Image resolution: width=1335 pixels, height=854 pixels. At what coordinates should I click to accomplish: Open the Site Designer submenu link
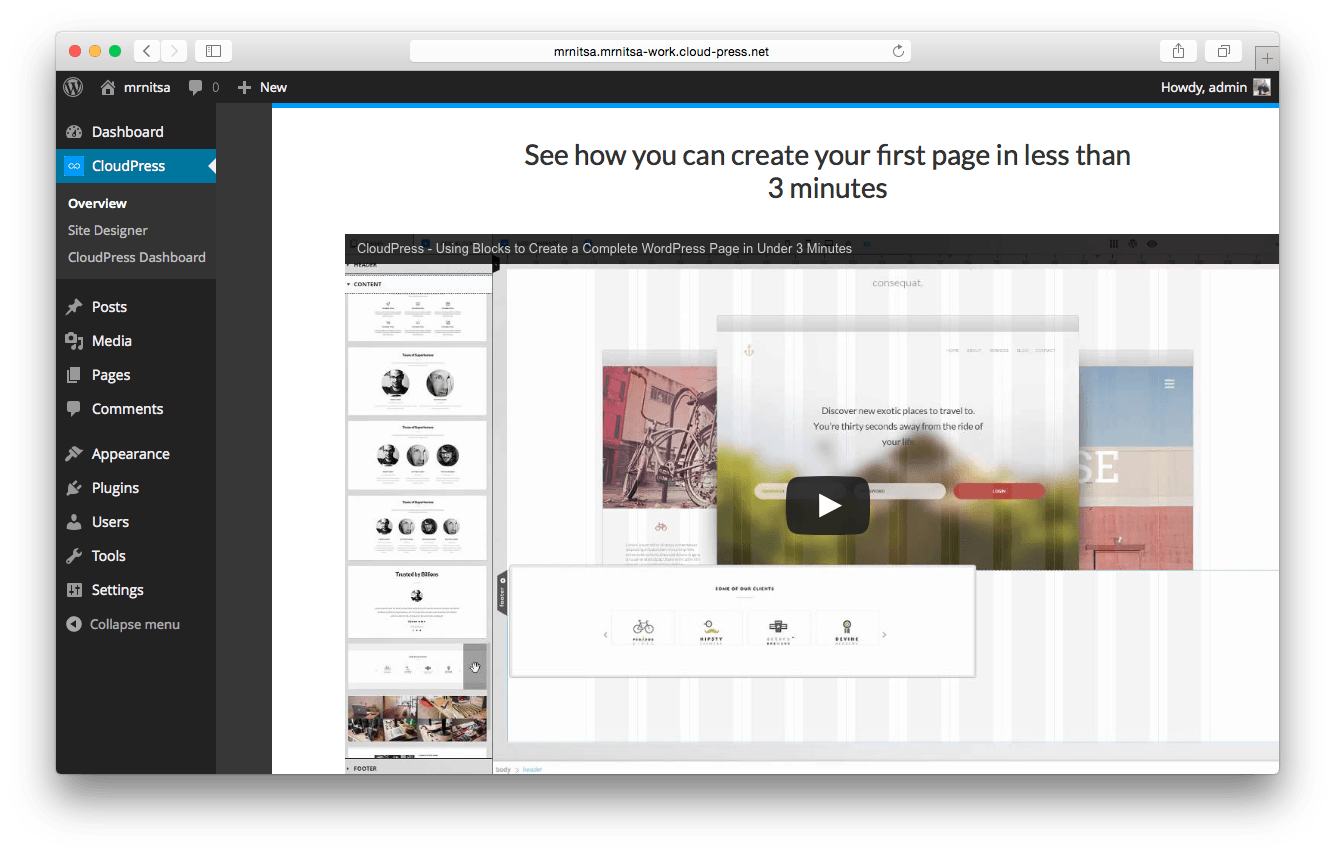click(x=107, y=230)
